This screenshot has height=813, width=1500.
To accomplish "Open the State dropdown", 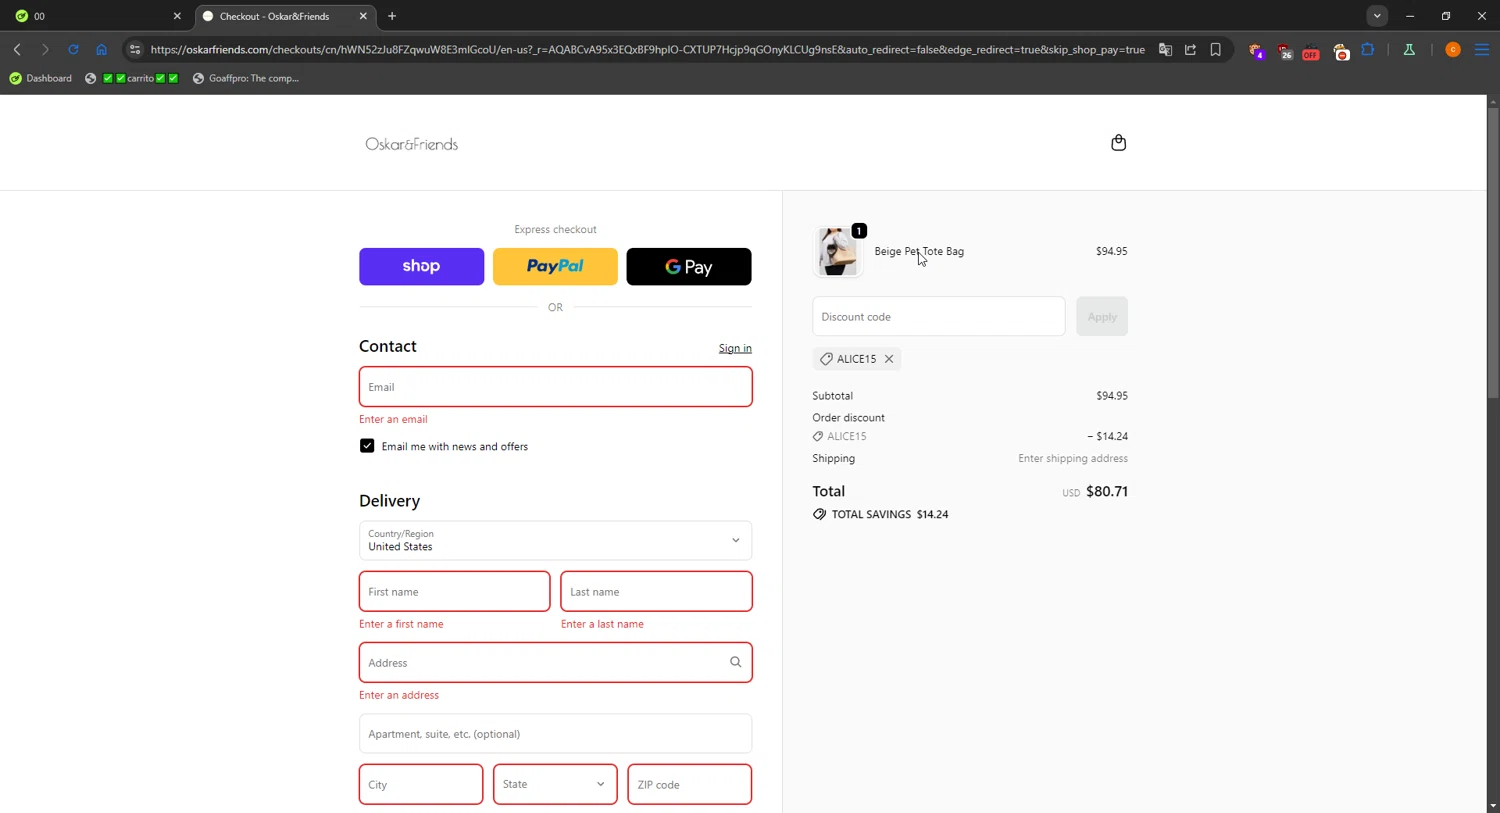I will point(555,784).
